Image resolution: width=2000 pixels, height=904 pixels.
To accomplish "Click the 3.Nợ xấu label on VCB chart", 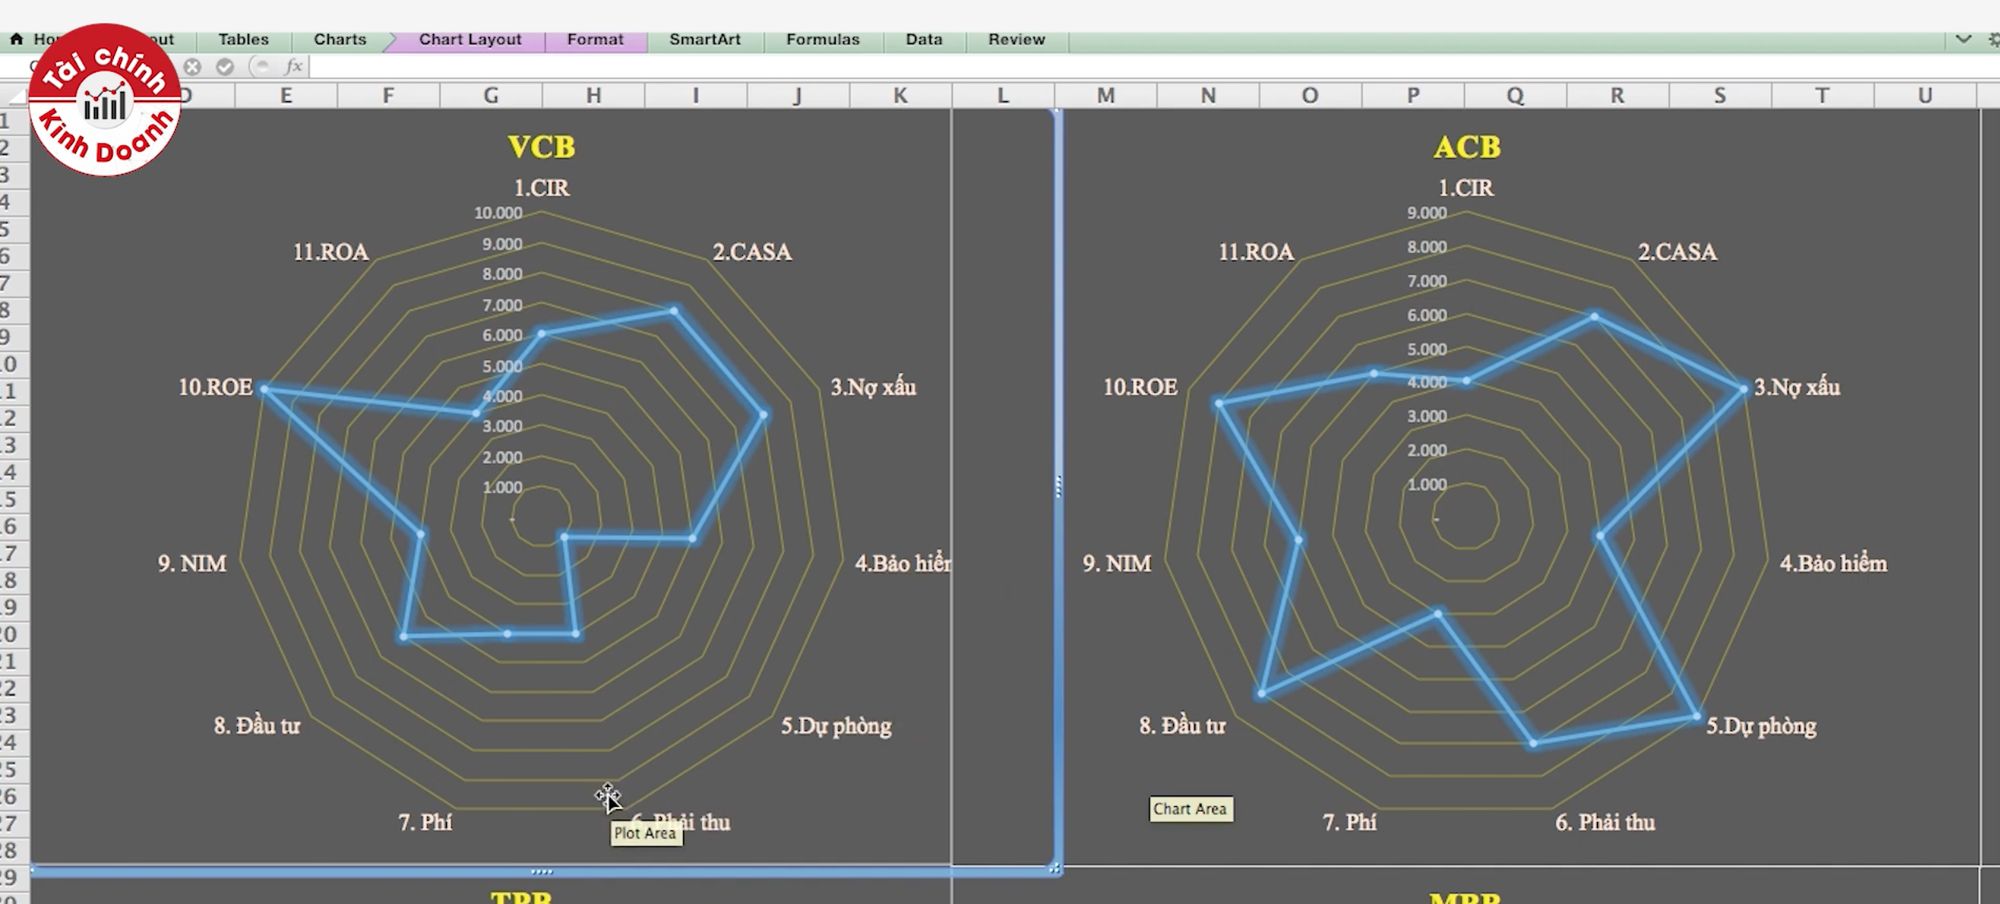I will (873, 387).
